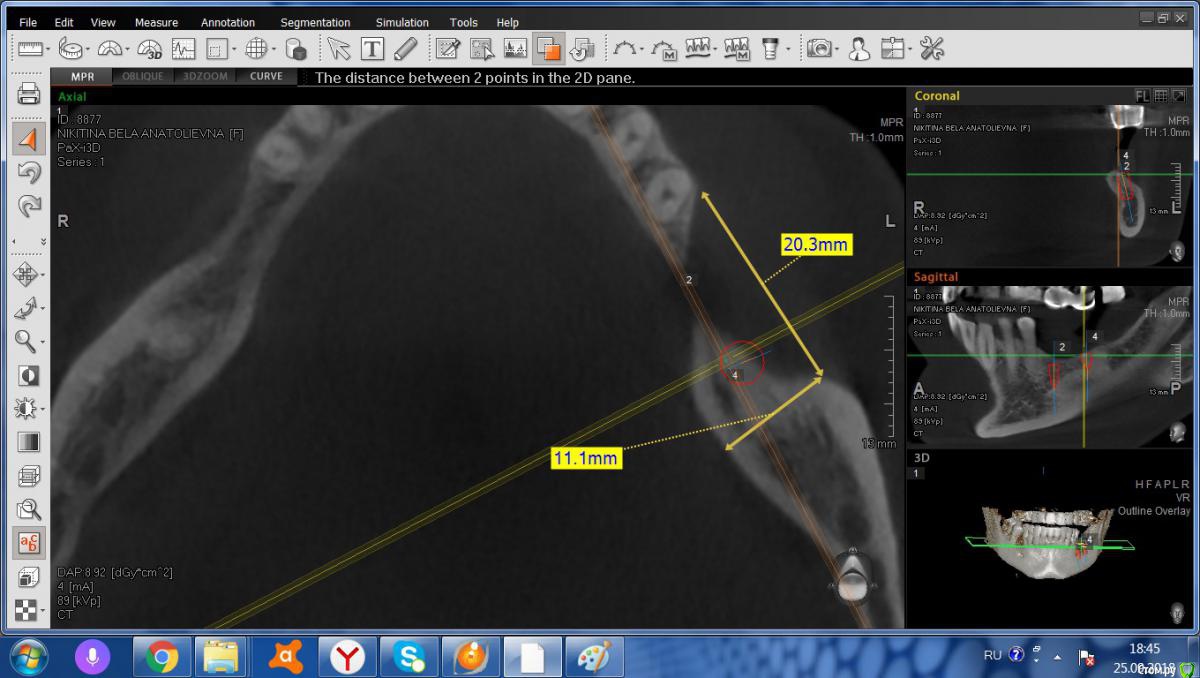This screenshot has height=678, width=1200.
Task: Switch to the CURVE tab
Action: coord(266,76)
